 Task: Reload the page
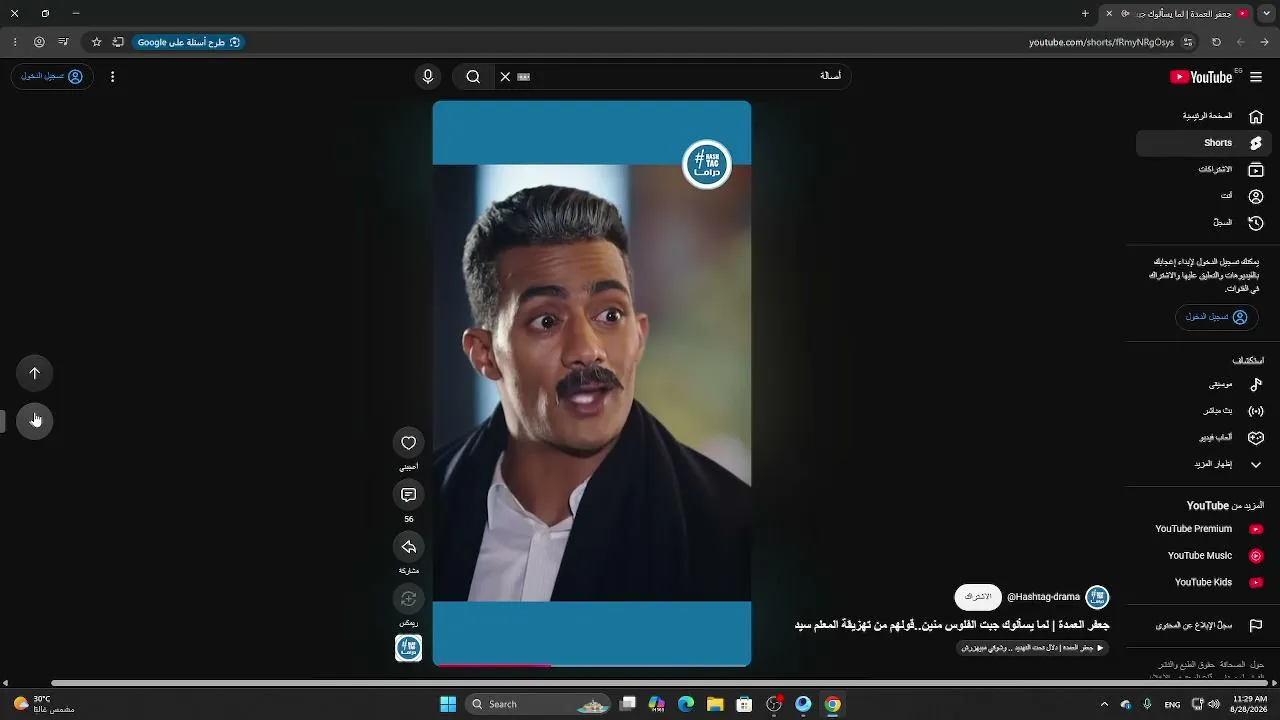pyautogui.click(x=1216, y=42)
